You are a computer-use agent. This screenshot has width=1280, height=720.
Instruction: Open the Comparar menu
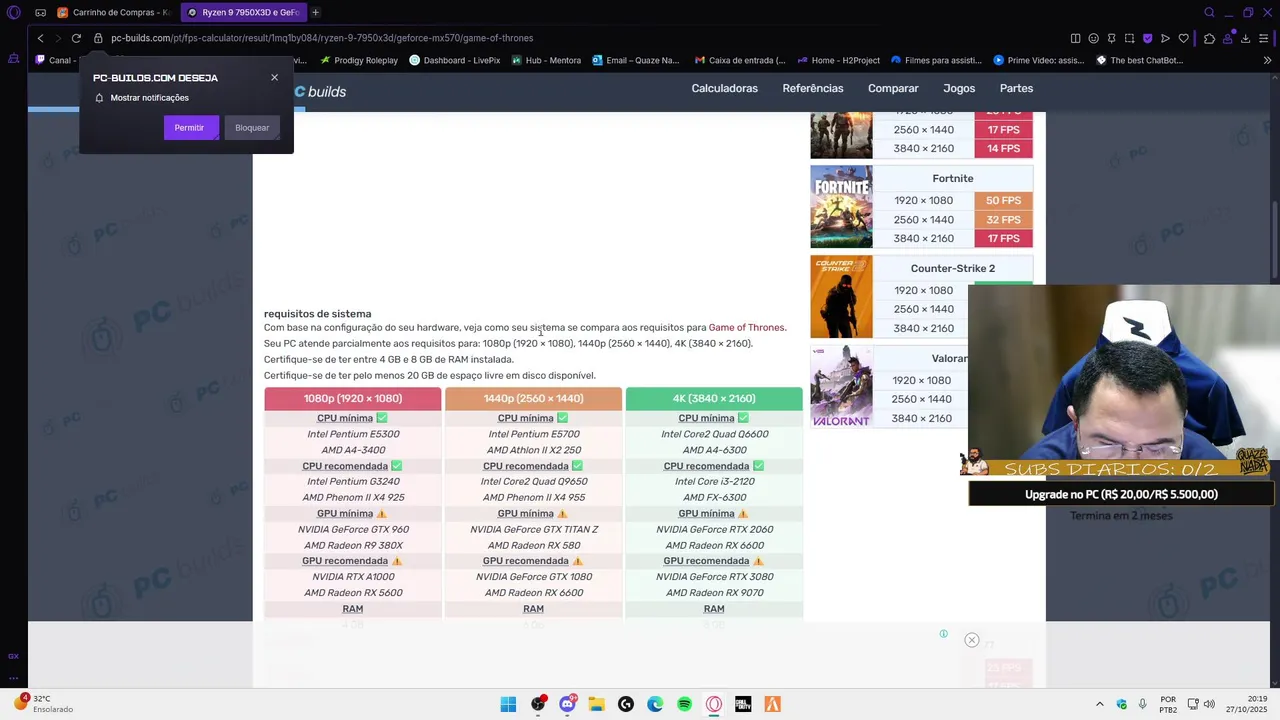[x=893, y=88]
